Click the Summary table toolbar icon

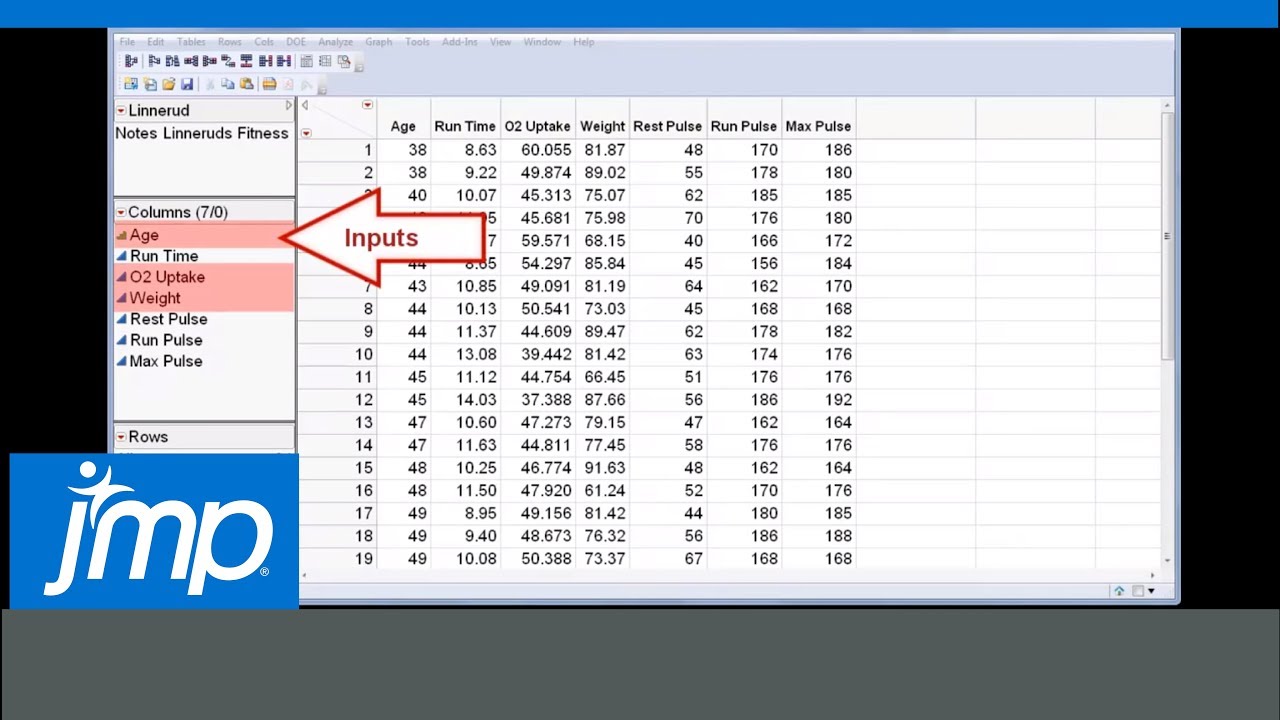click(x=131, y=61)
